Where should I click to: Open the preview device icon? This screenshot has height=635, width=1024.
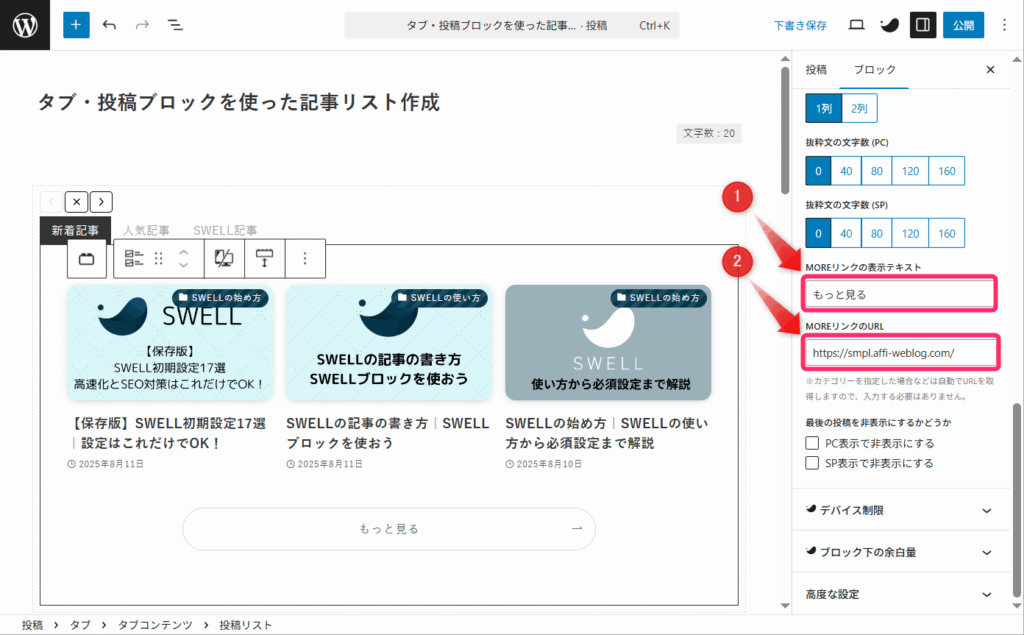pyautogui.click(x=856, y=25)
